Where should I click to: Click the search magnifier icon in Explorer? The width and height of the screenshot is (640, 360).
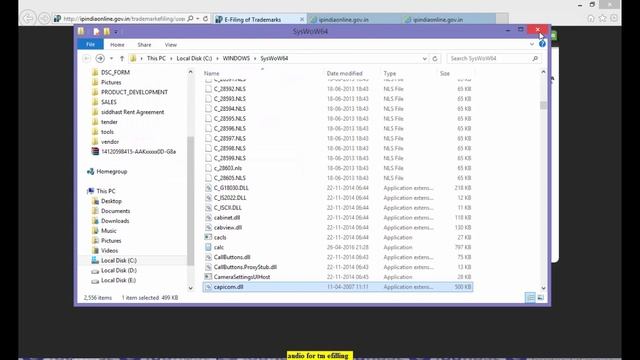point(535,58)
